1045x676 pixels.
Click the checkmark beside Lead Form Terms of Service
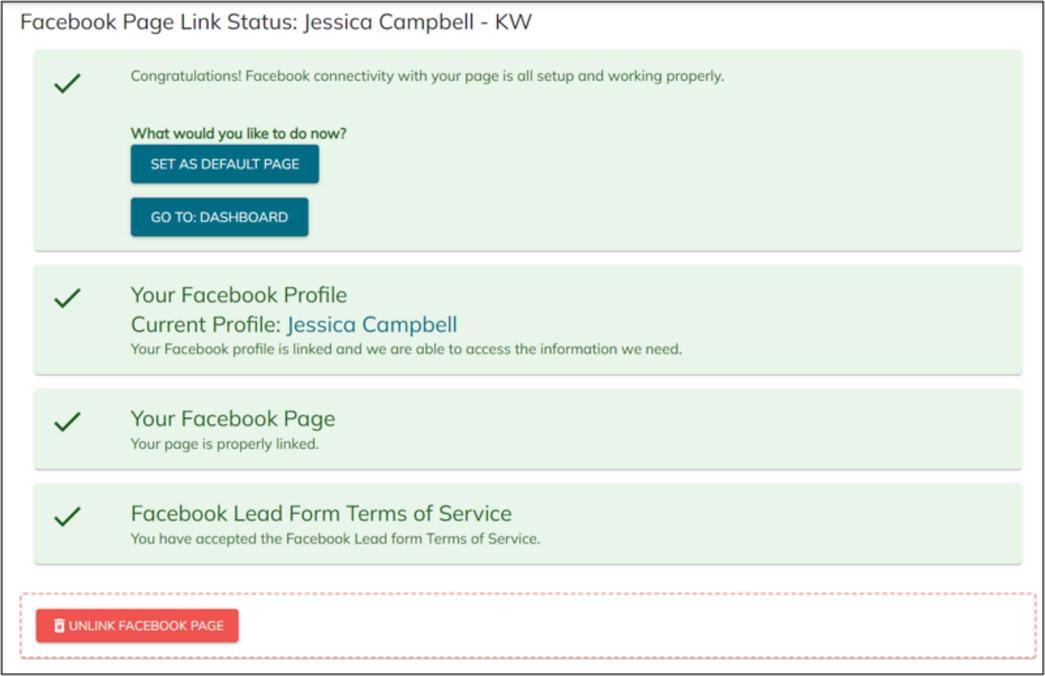point(67,515)
